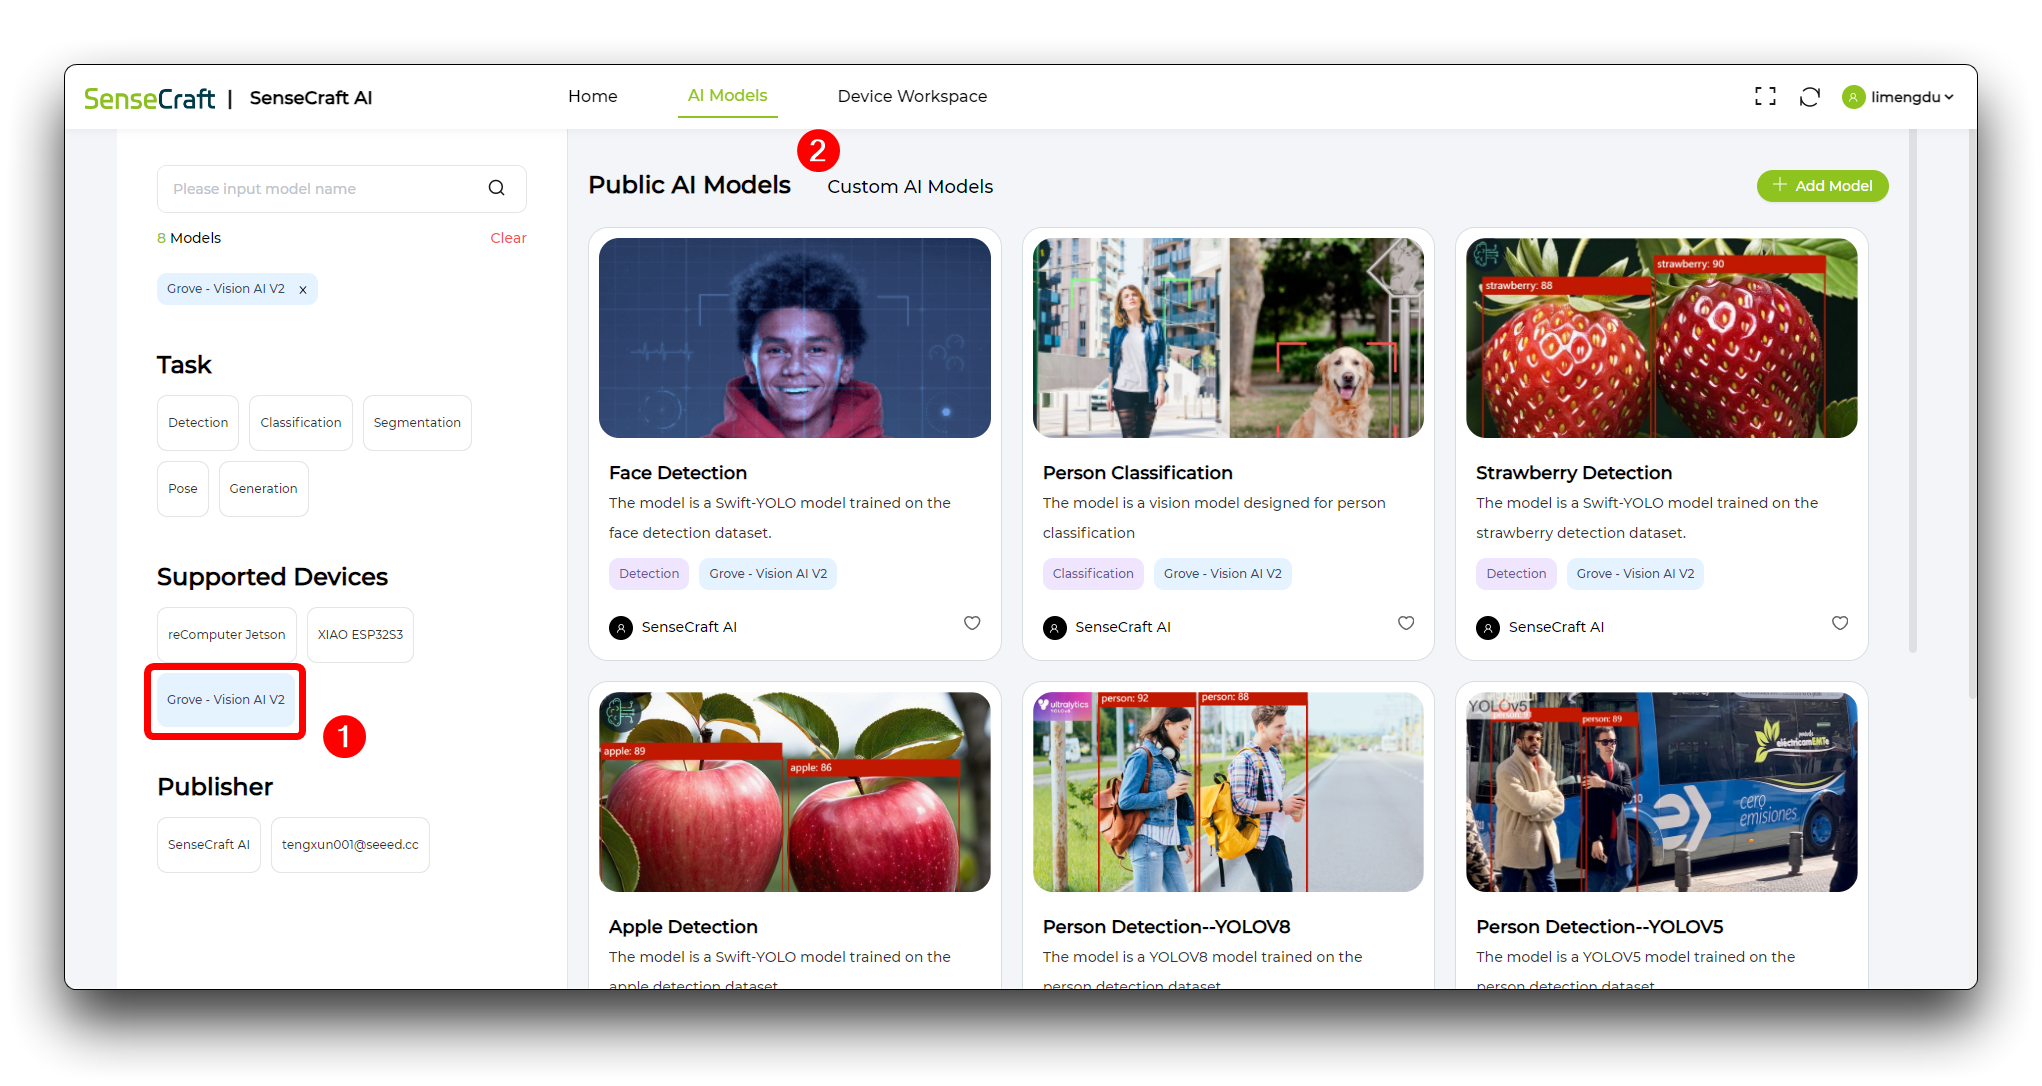This screenshot has width=2042, height=1086.
Task: Select the Public AI Models tab
Action: coord(689,185)
